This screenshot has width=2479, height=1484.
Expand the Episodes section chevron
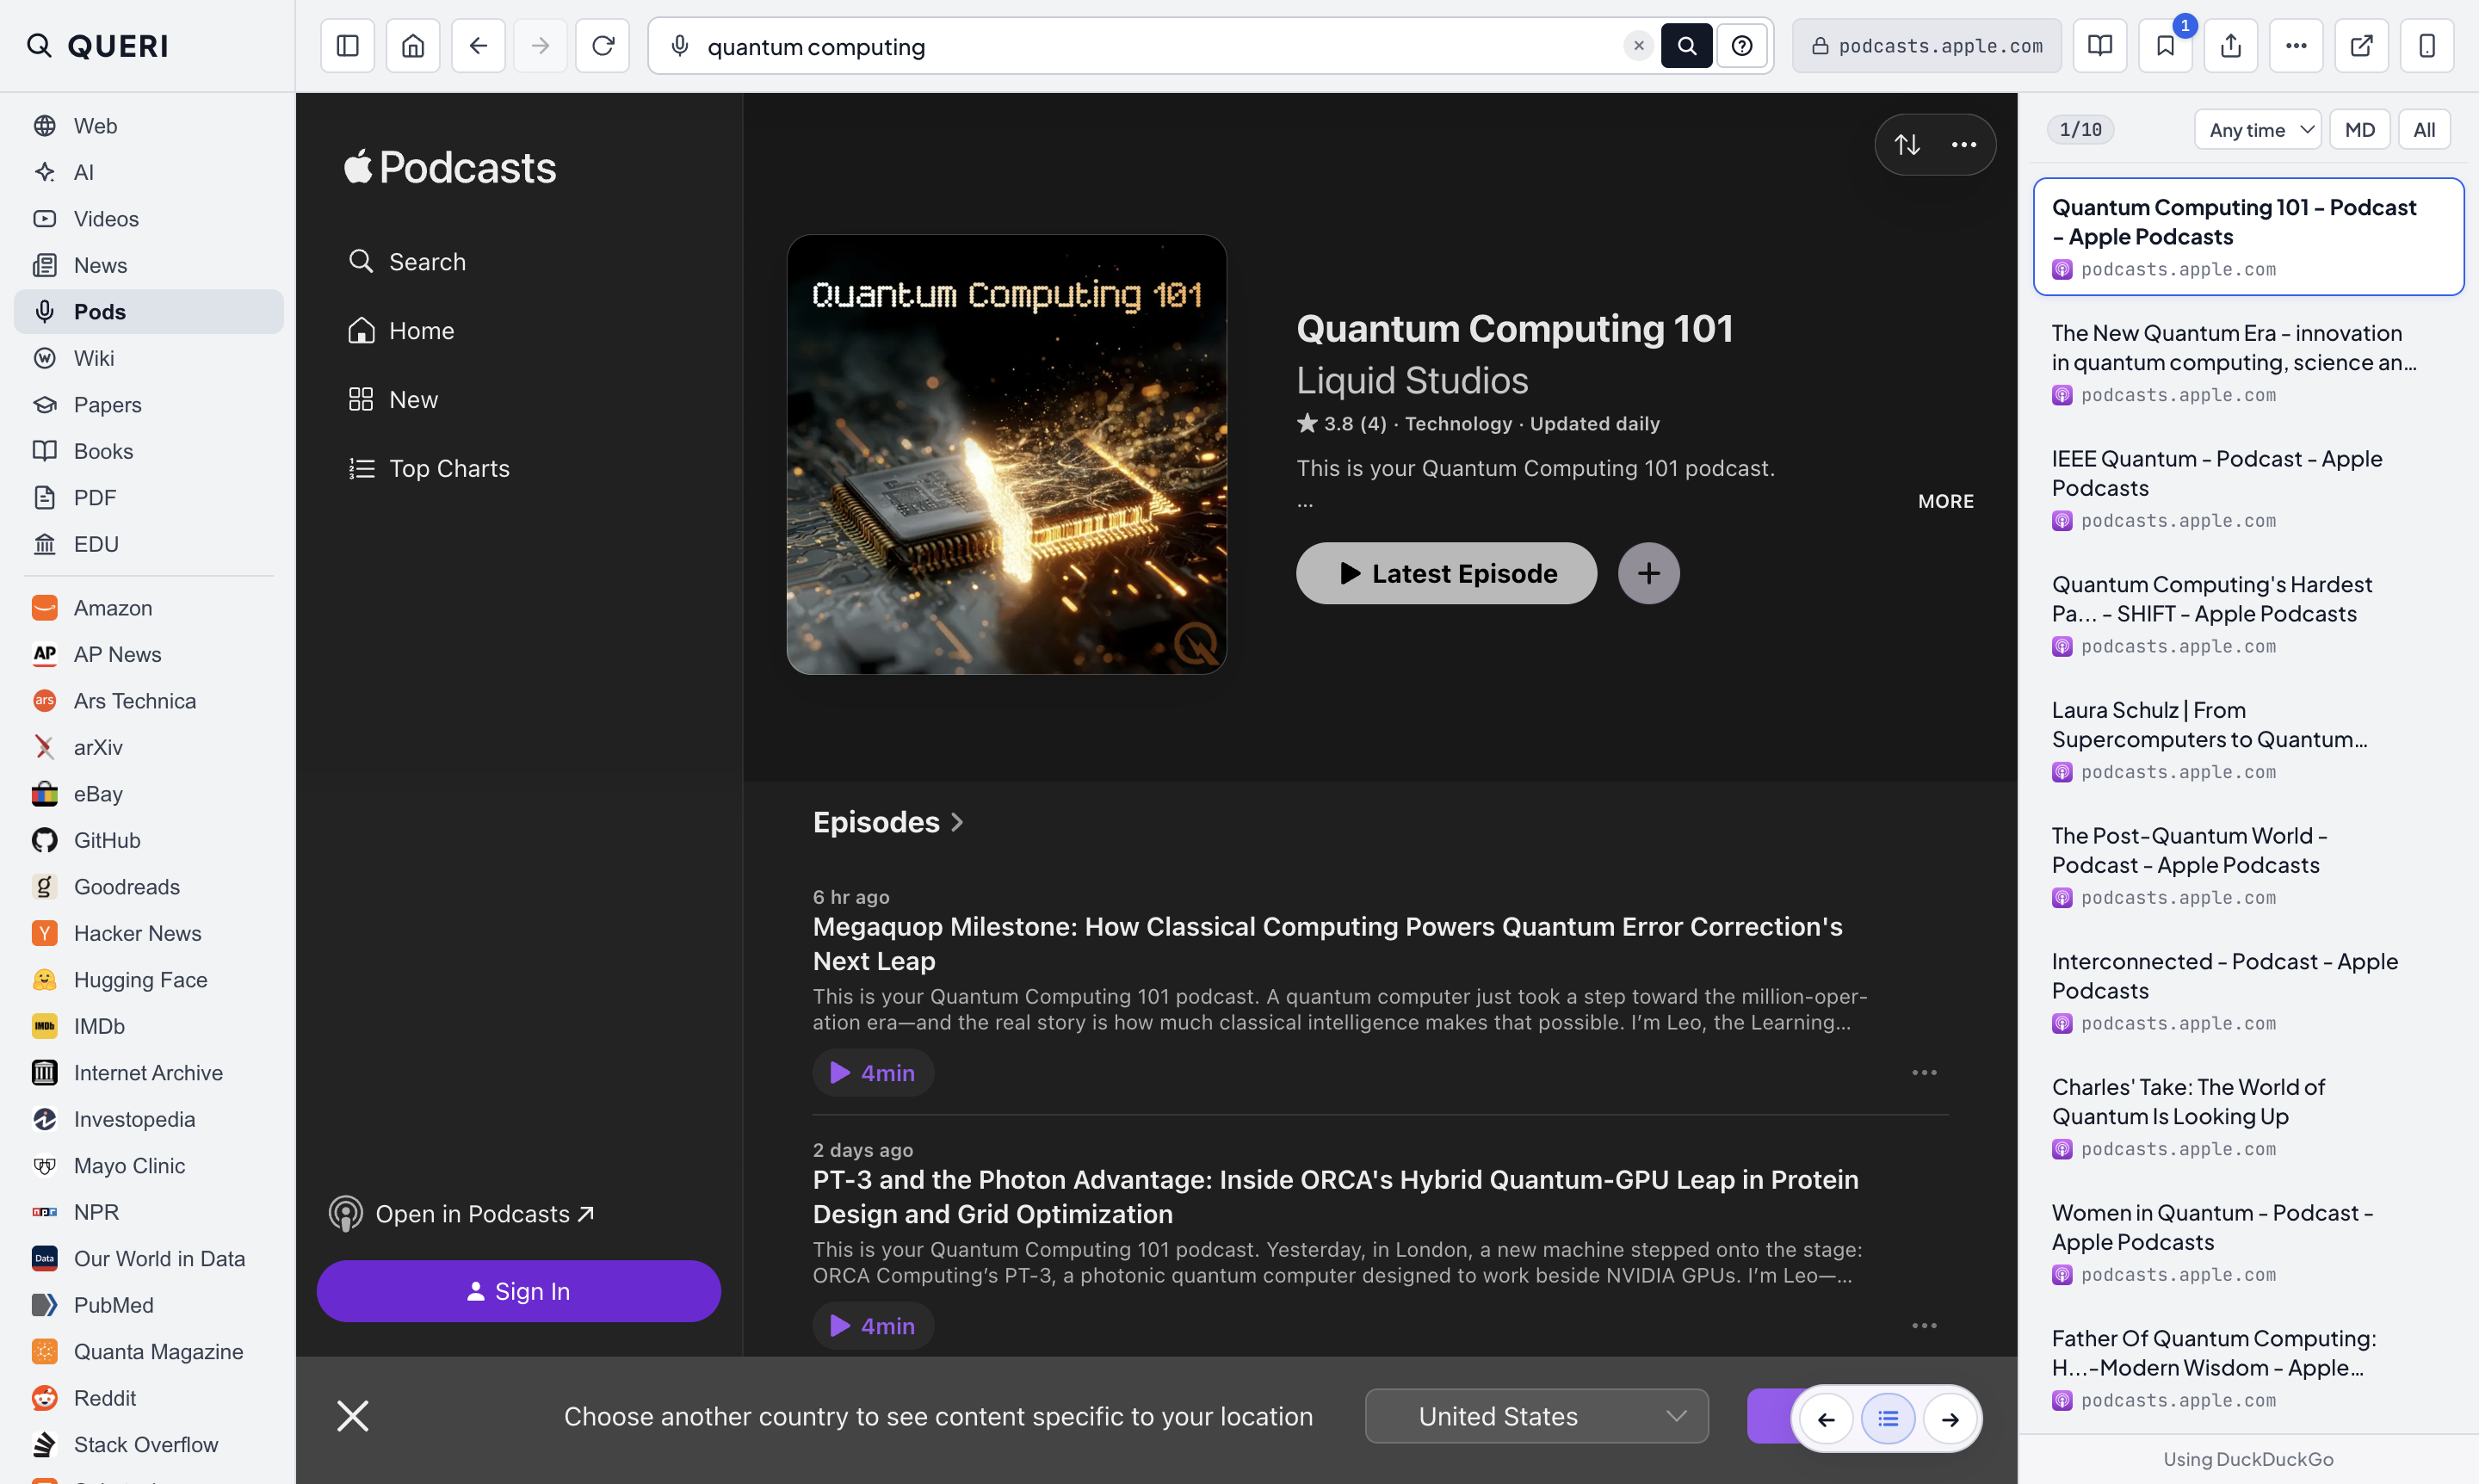coord(958,822)
